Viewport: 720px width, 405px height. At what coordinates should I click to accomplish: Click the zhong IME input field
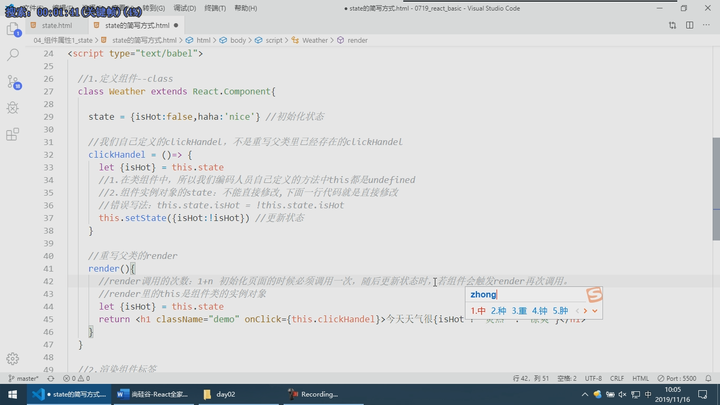pos(526,294)
